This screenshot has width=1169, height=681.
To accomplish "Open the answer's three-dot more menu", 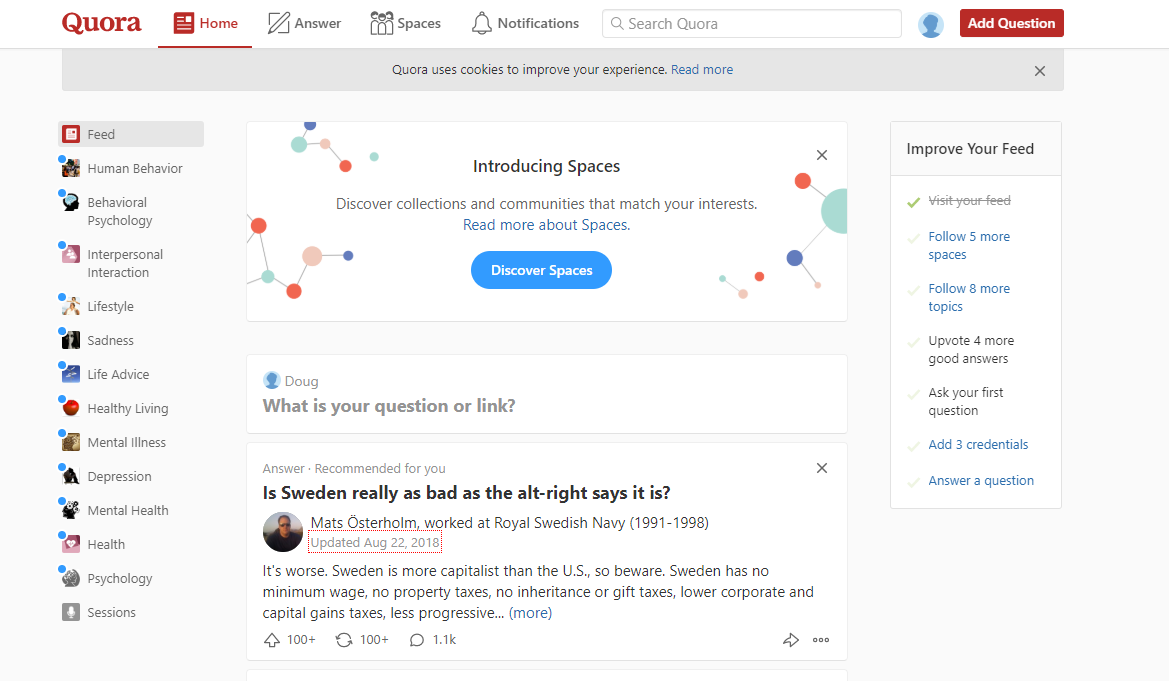I will (x=821, y=640).
